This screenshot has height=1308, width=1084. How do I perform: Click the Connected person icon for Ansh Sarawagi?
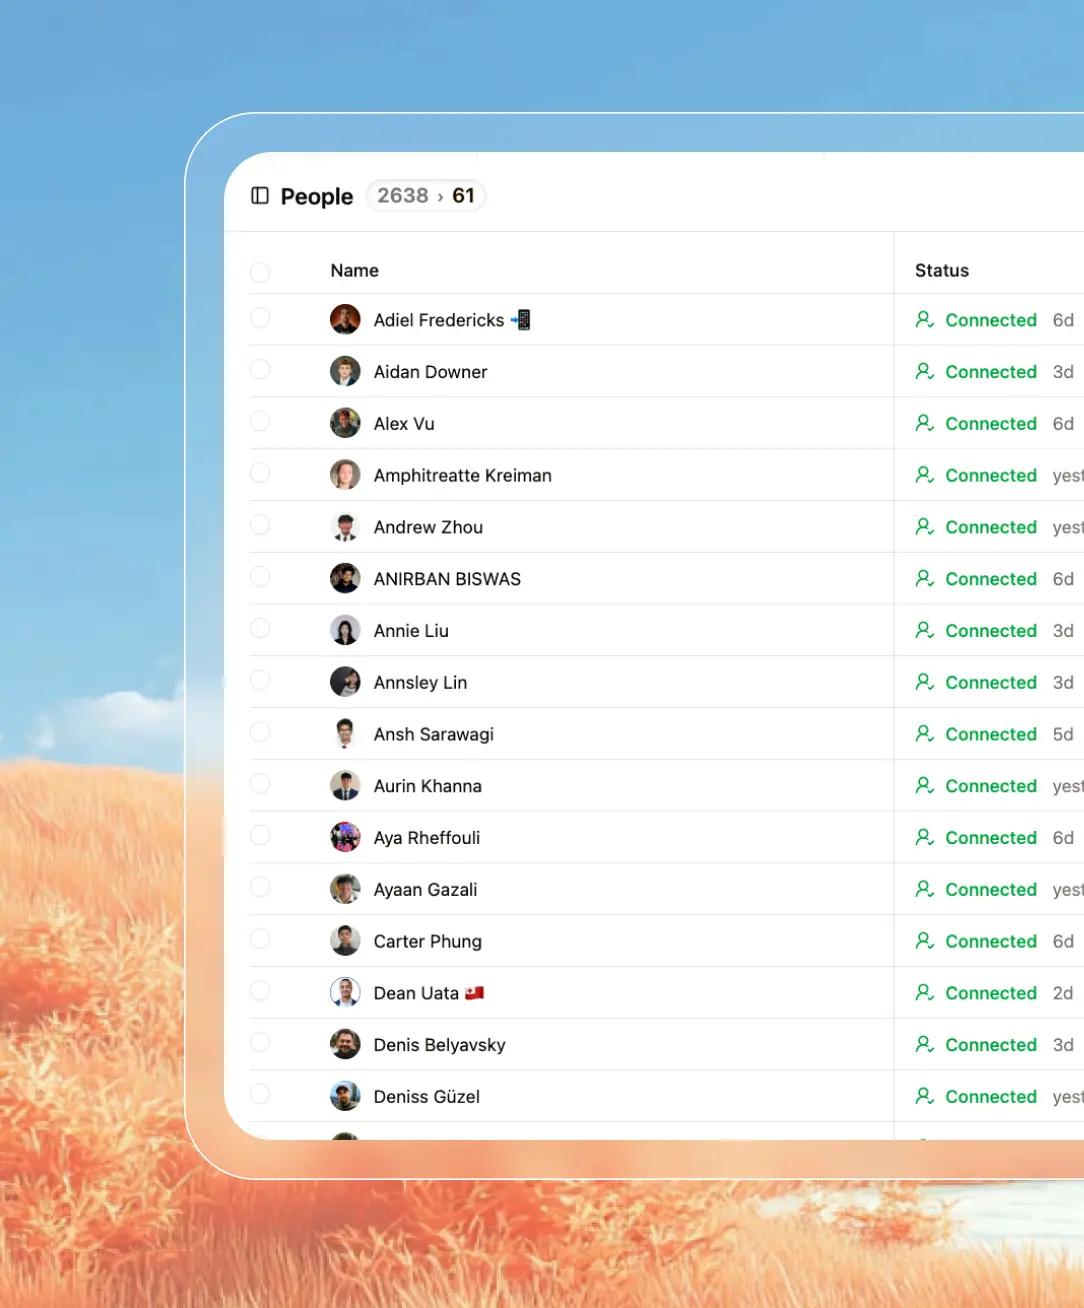coord(925,734)
